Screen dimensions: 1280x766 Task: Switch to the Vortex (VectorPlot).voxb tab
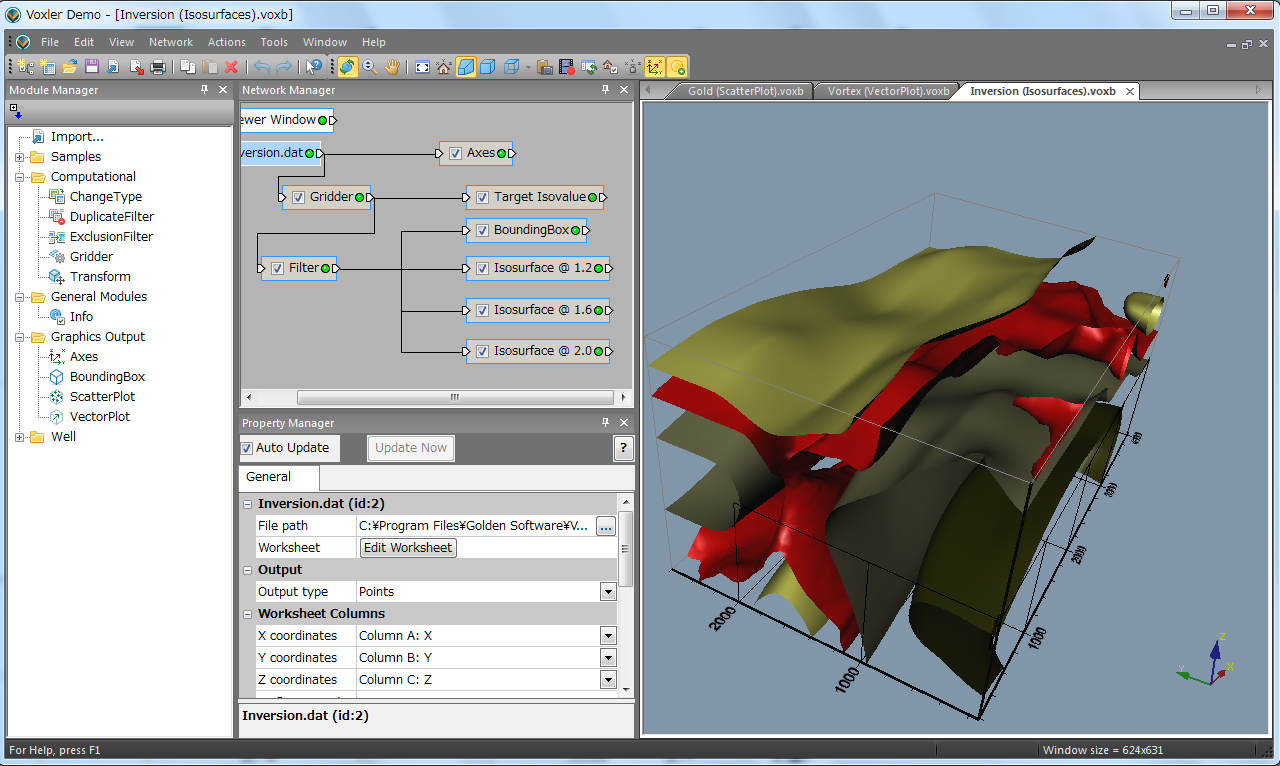point(888,91)
